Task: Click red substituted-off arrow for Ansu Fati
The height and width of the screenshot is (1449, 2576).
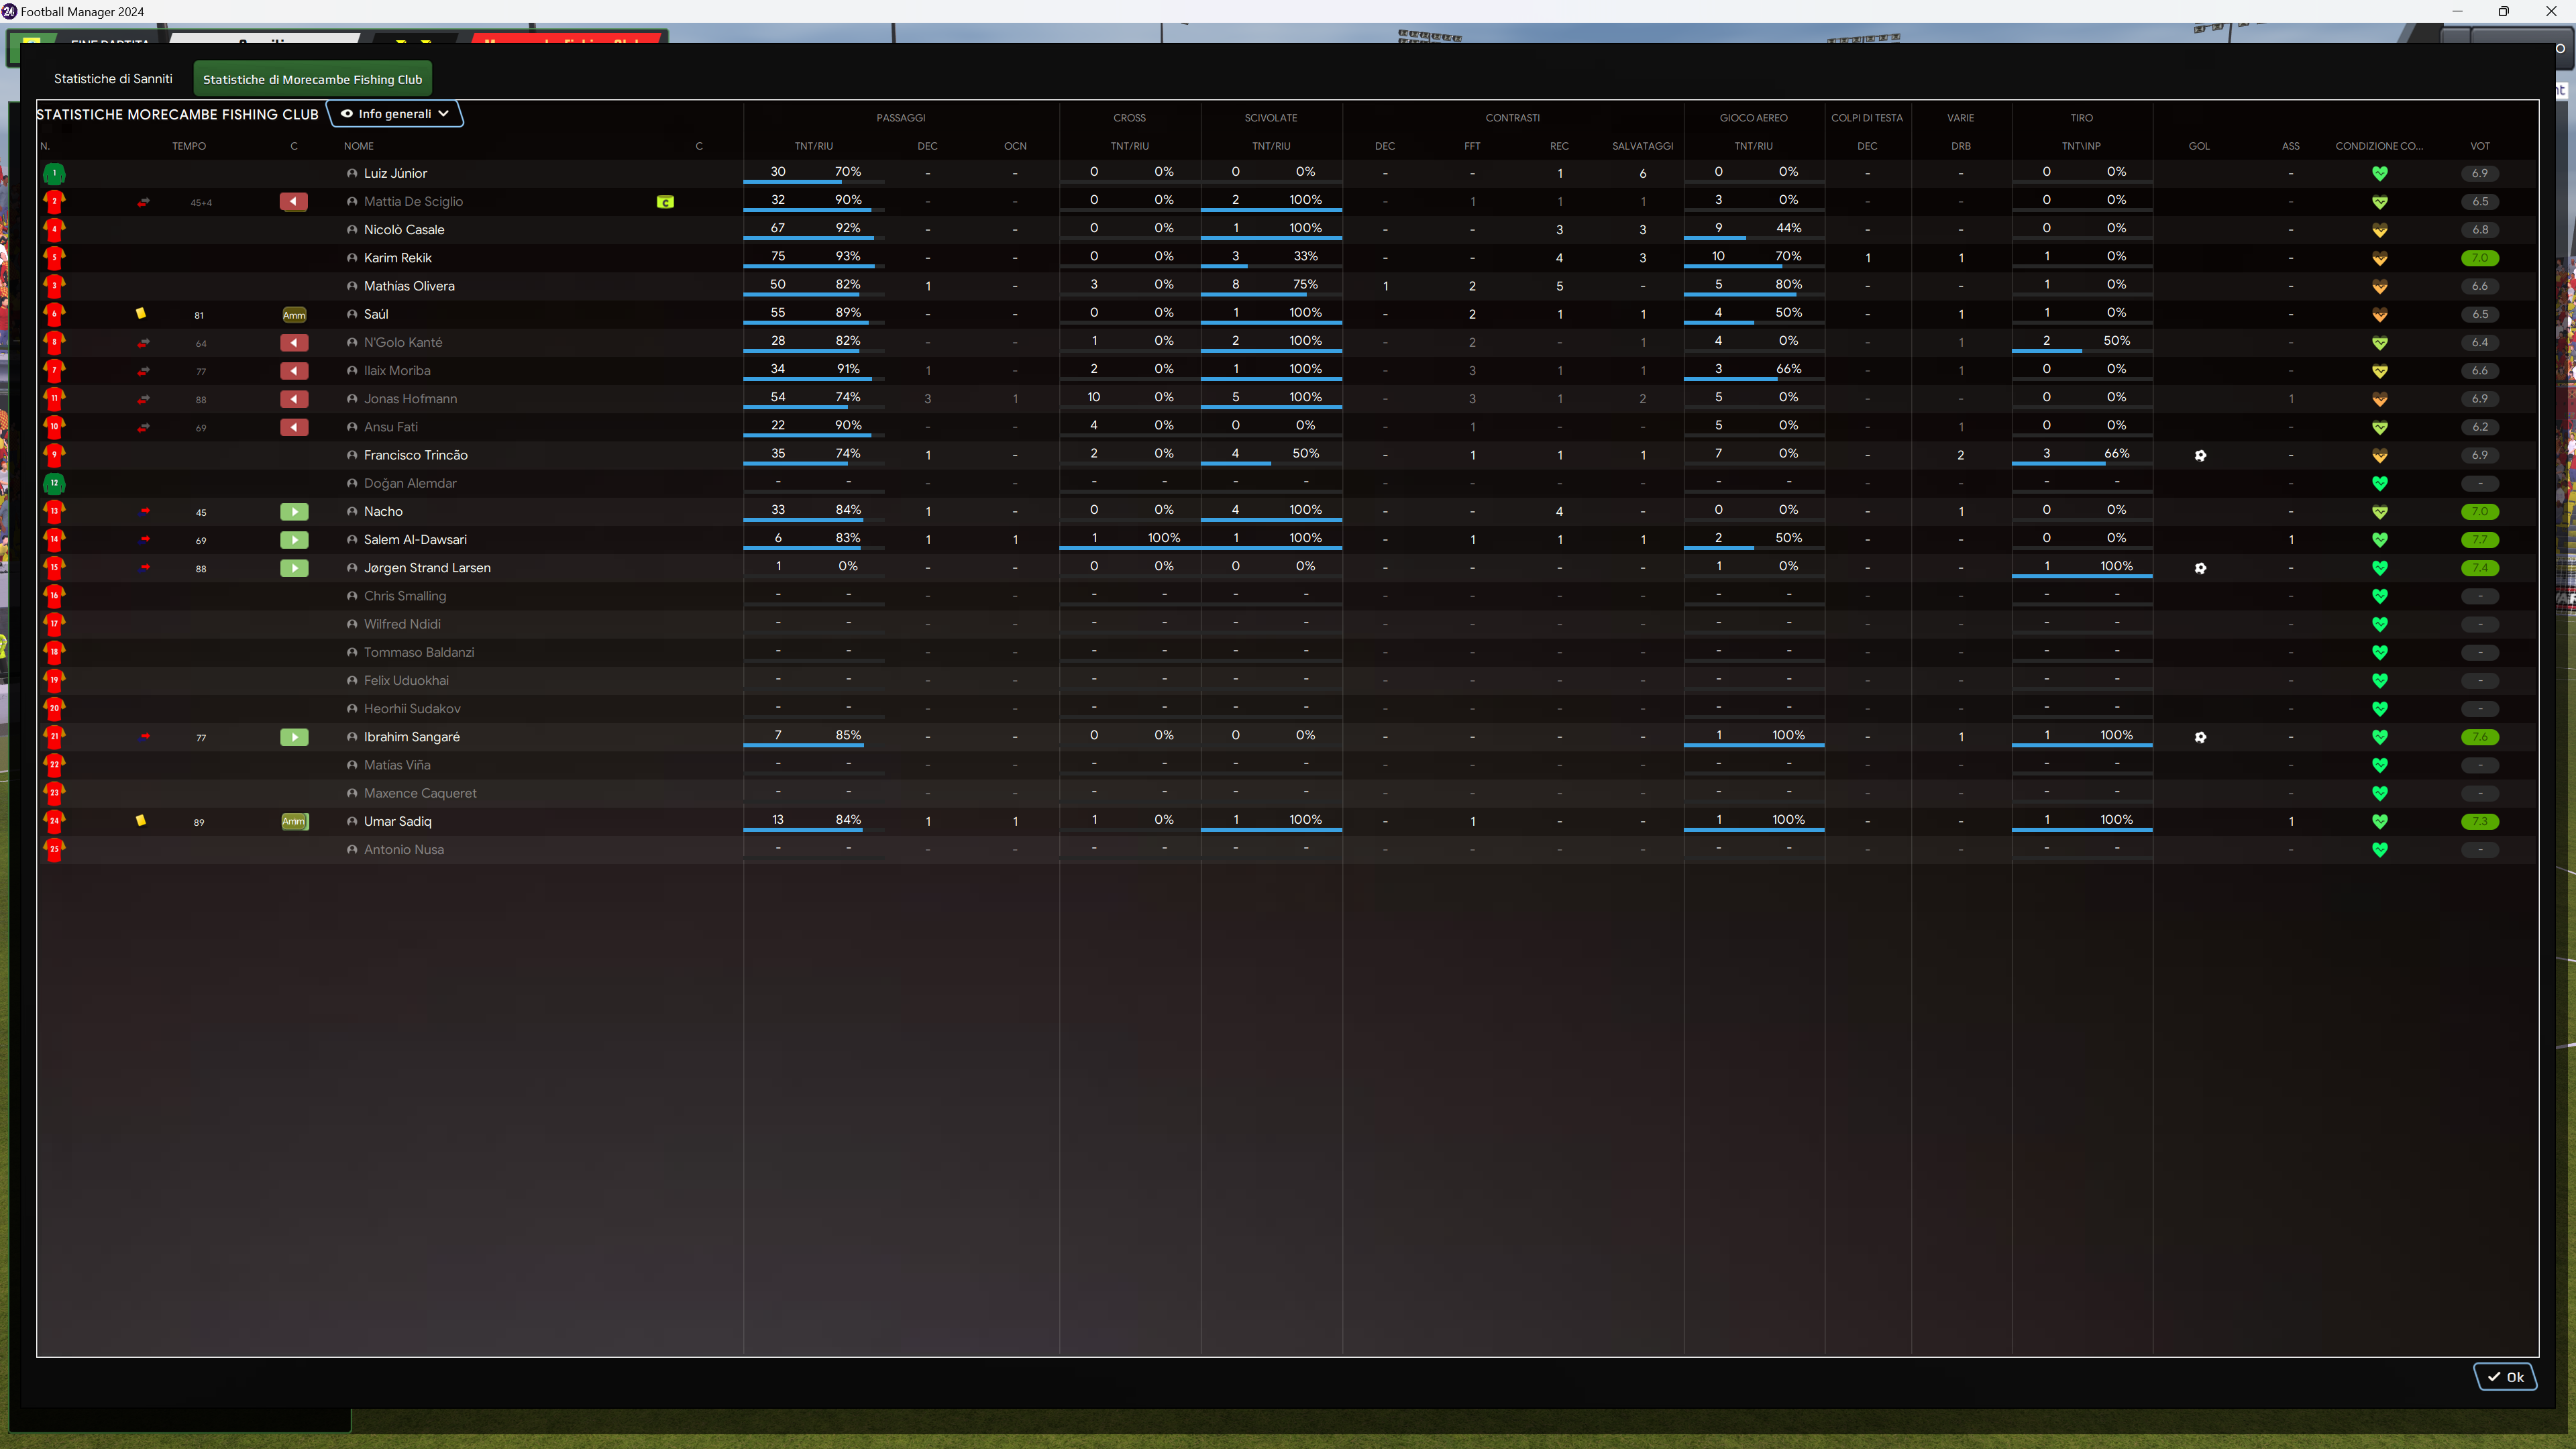Action: [x=294, y=427]
